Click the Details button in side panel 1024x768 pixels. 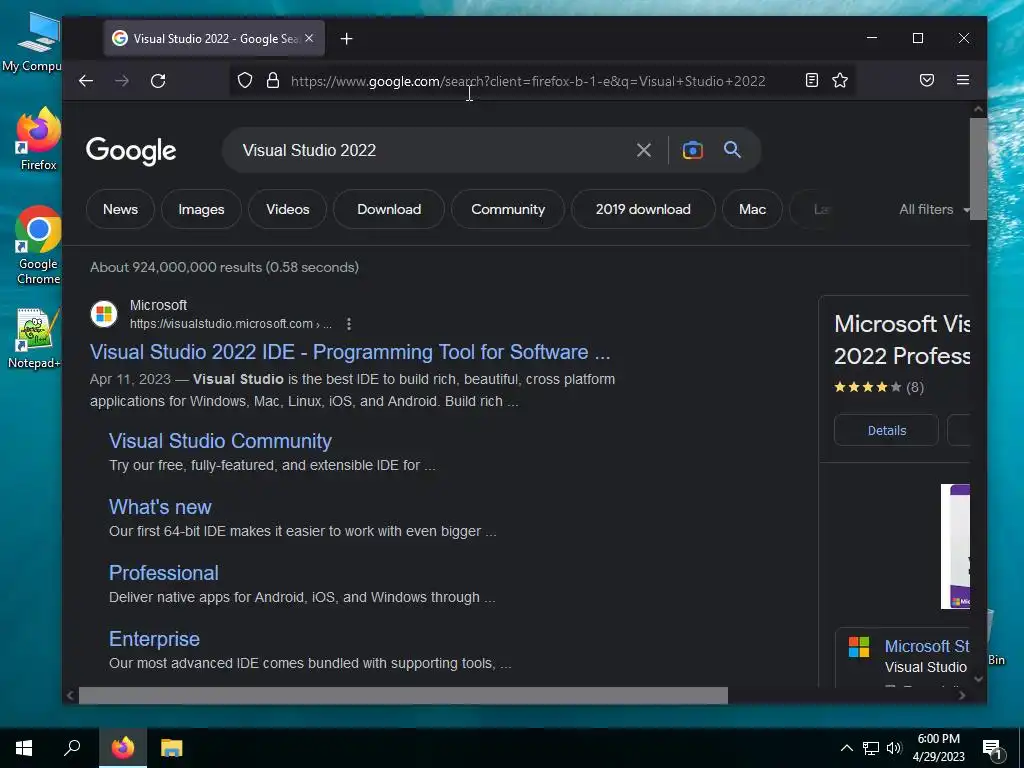click(886, 430)
